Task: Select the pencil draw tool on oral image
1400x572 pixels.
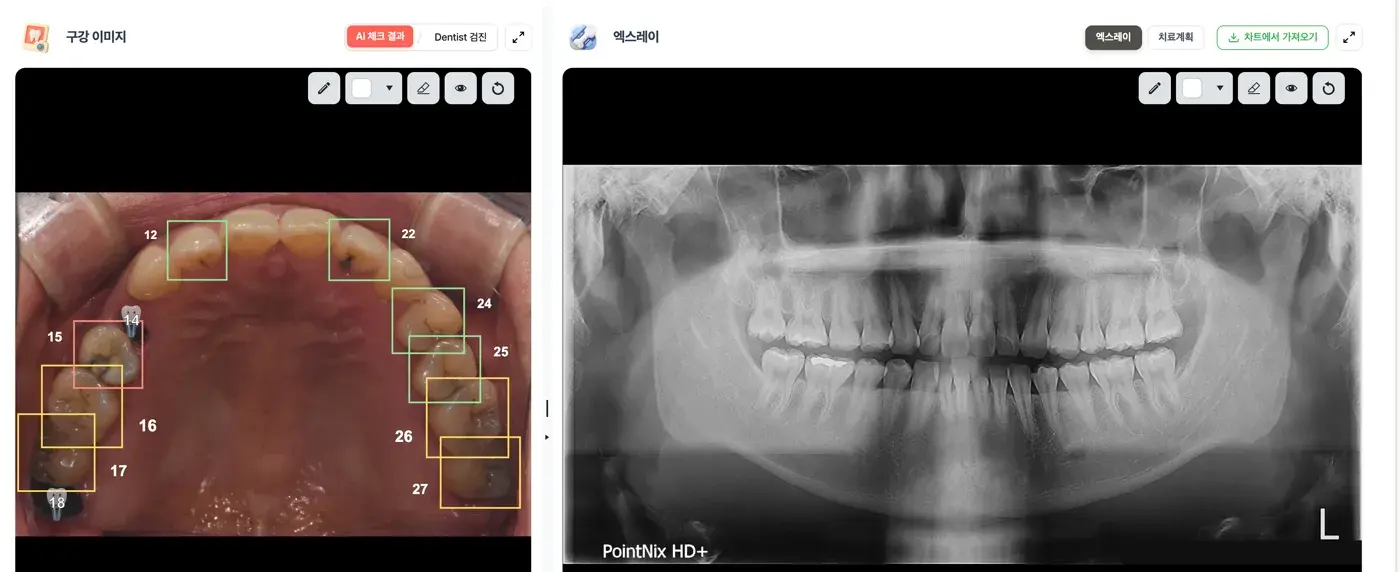Action: [x=324, y=88]
